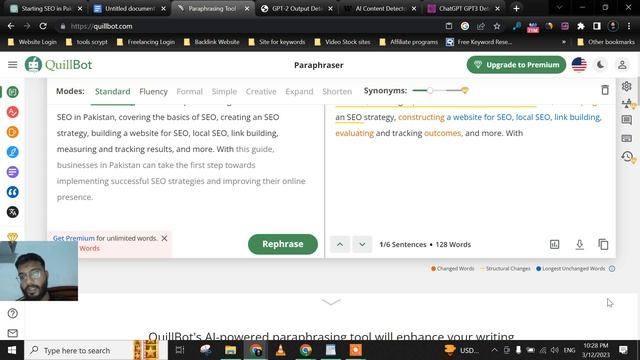The height and width of the screenshot is (360, 640).
Task: Open the Extensions puzzle icon
Action: [x=580, y=26]
